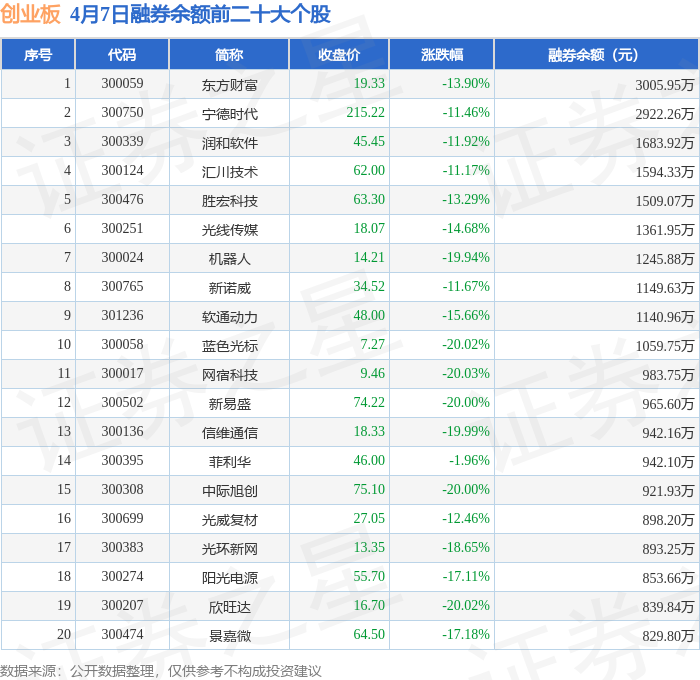Screen dimensions: 700x680
Task: Select stock code 300136
Action: 122,432
